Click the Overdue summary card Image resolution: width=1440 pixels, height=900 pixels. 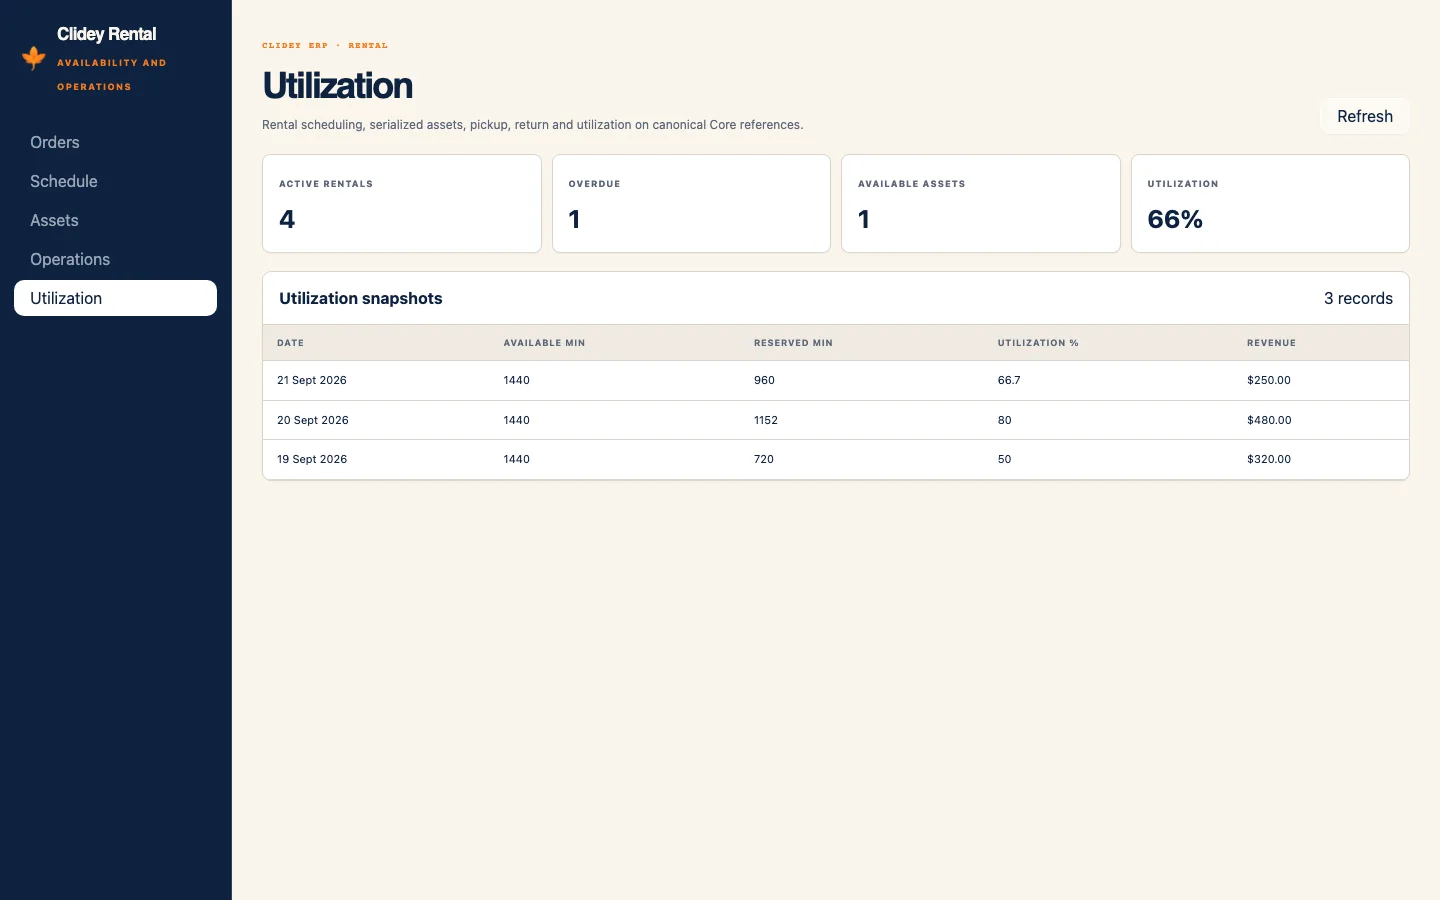691,203
